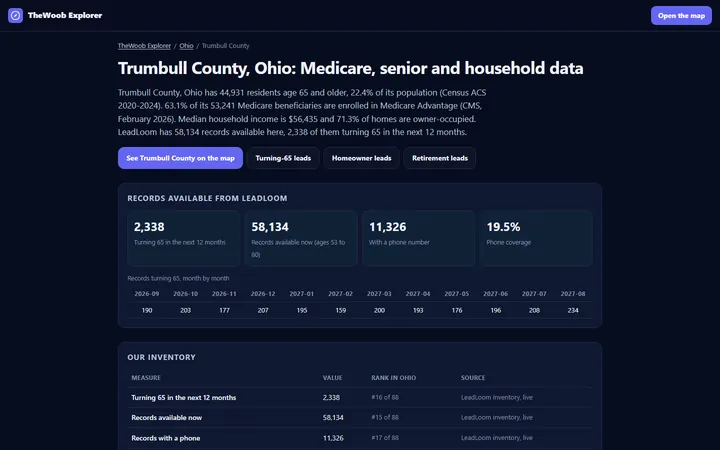Click the value 159 under 2027-02
Screen dimensions: 720x450
pos(340,310)
